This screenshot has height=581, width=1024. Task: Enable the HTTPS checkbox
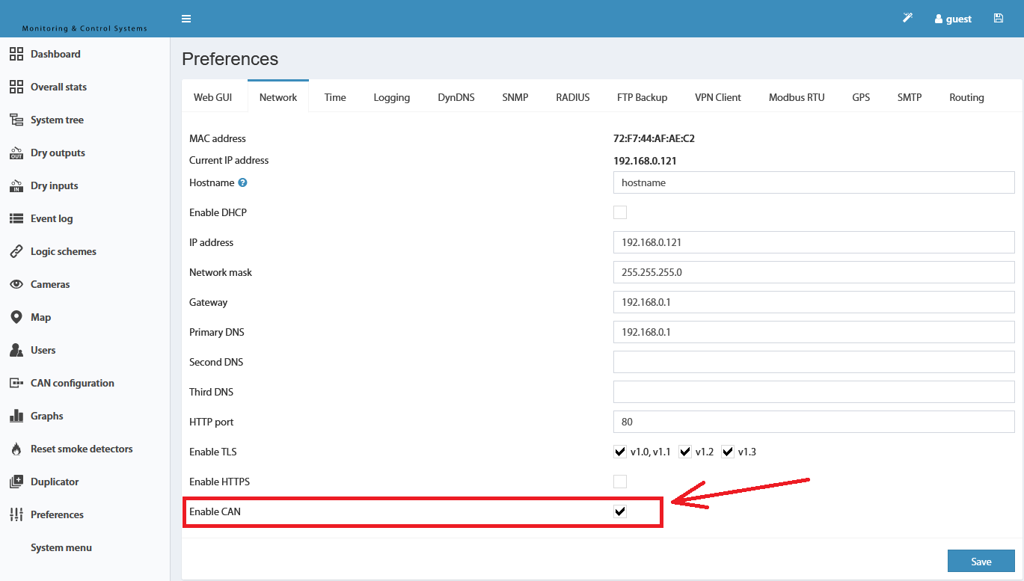pyautogui.click(x=620, y=482)
